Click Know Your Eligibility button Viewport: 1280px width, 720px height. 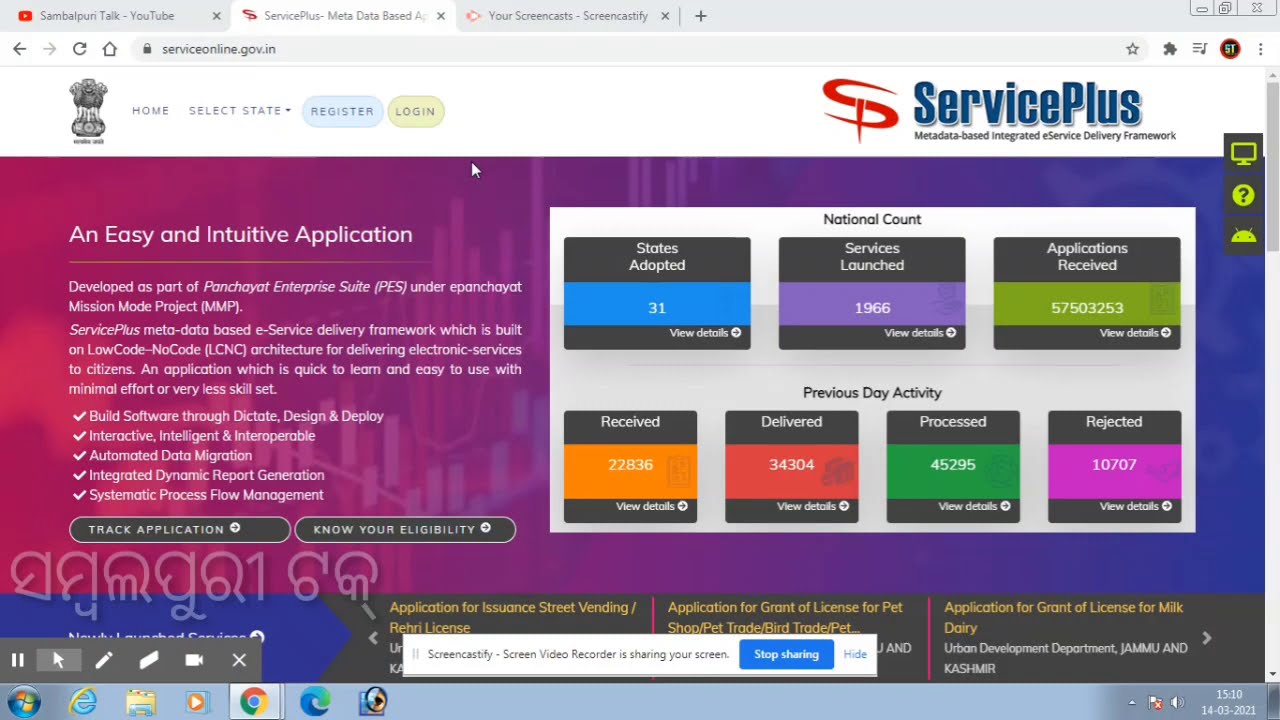405,529
